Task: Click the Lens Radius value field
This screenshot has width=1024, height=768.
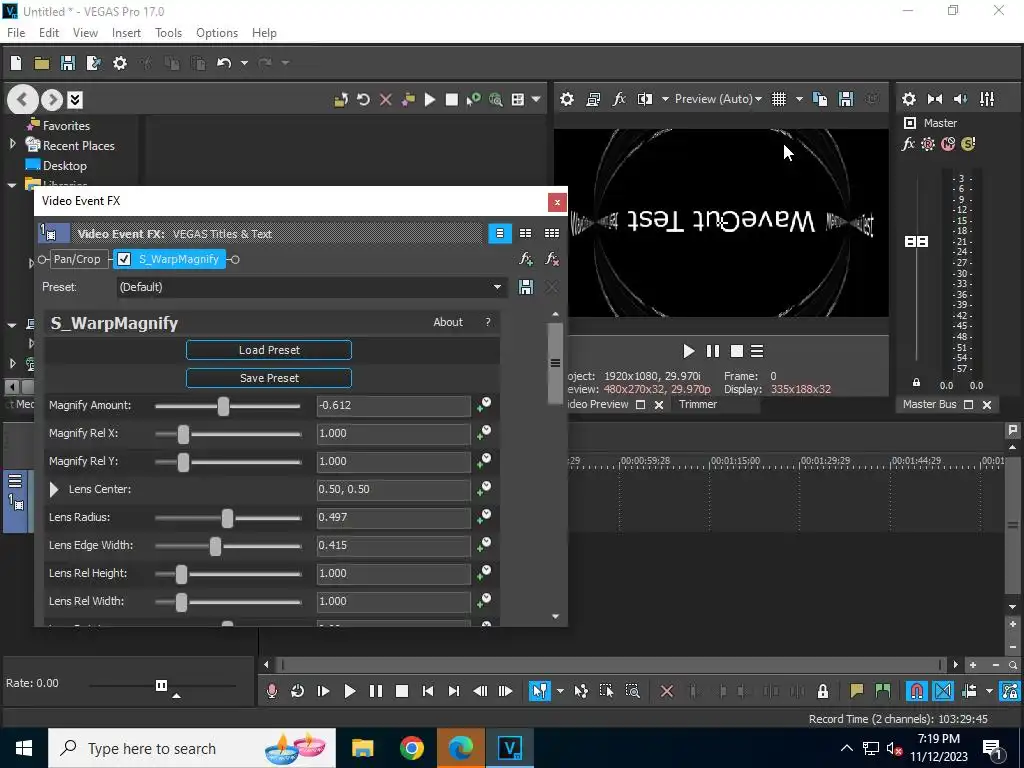Action: point(393,517)
